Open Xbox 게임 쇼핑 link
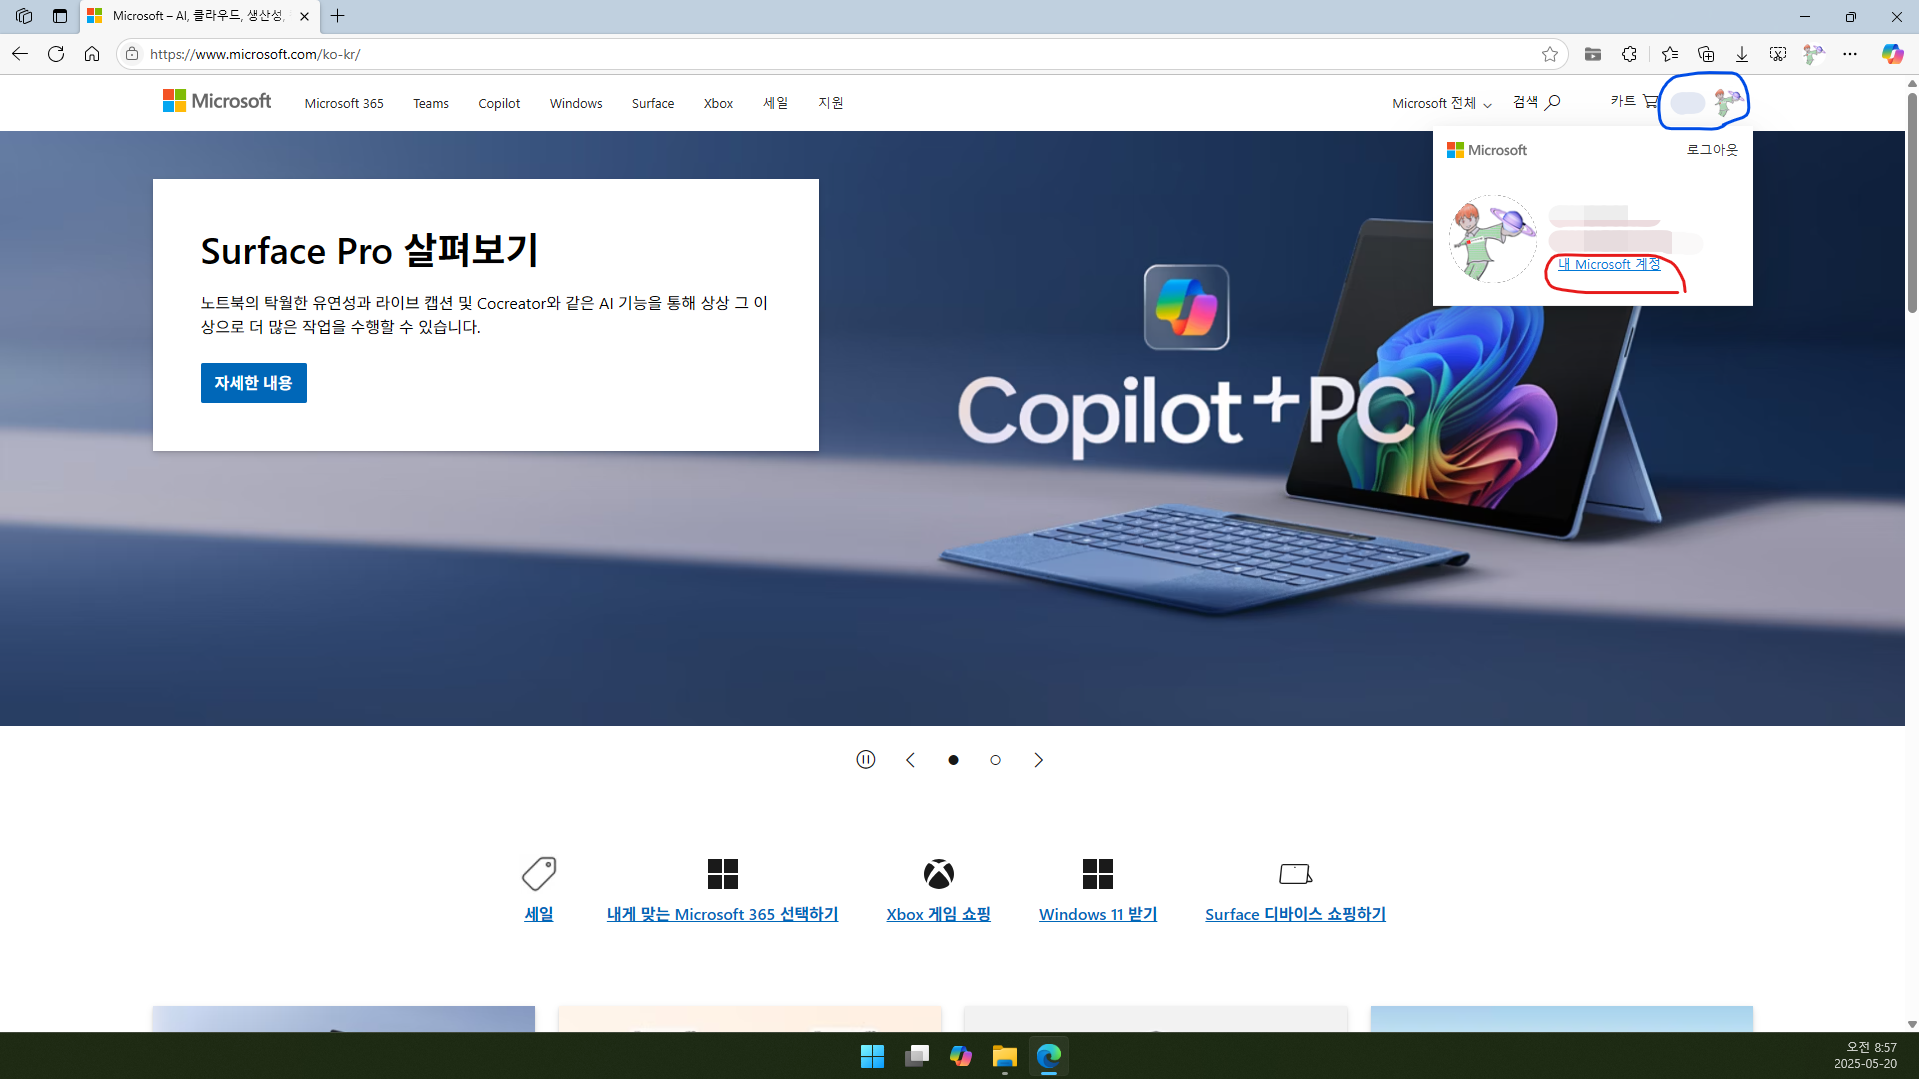This screenshot has width=1919, height=1079. coord(938,914)
